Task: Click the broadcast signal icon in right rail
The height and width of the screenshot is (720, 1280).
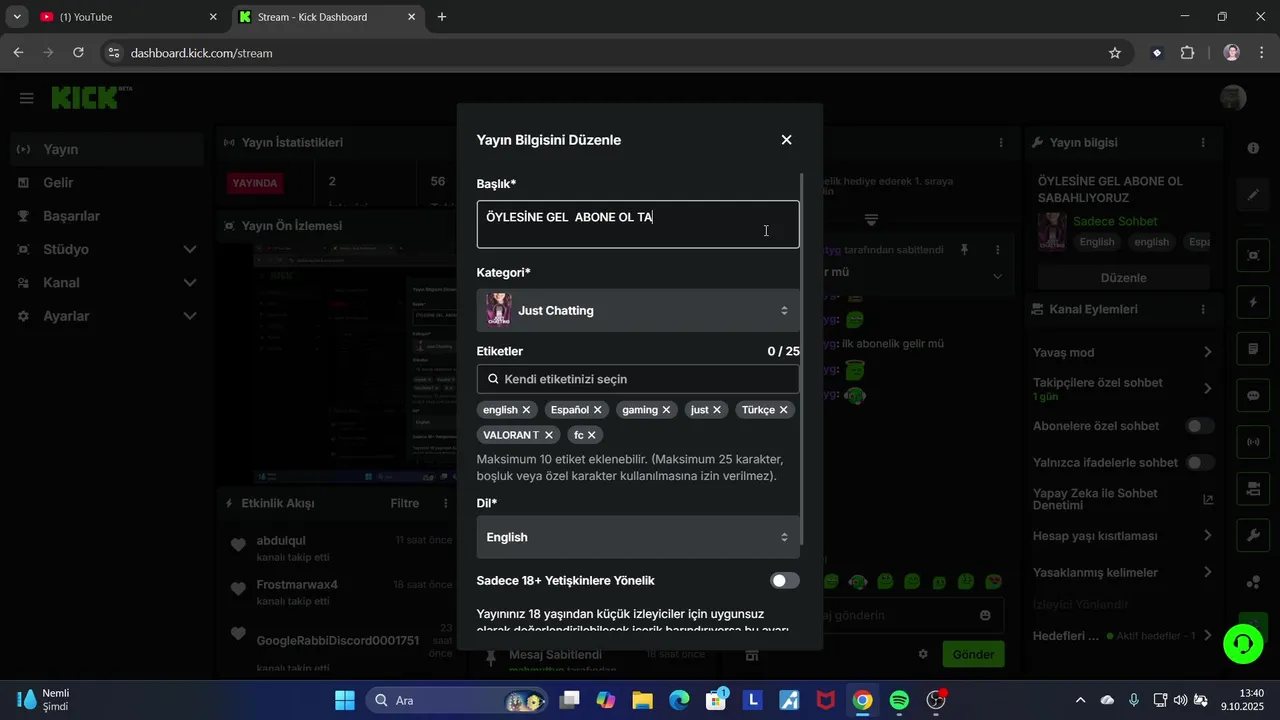Action: (1253, 441)
